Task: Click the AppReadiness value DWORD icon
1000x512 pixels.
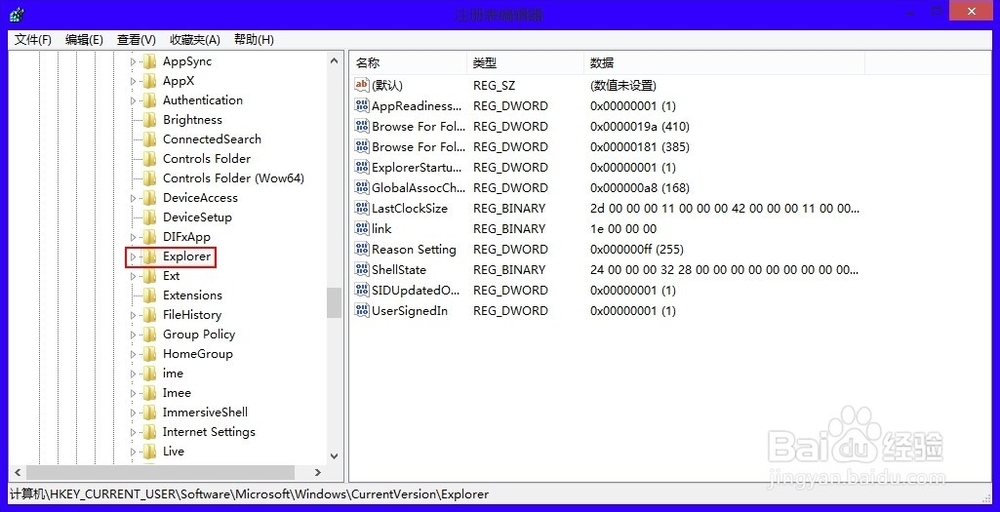Action: [x=362, y=106]
